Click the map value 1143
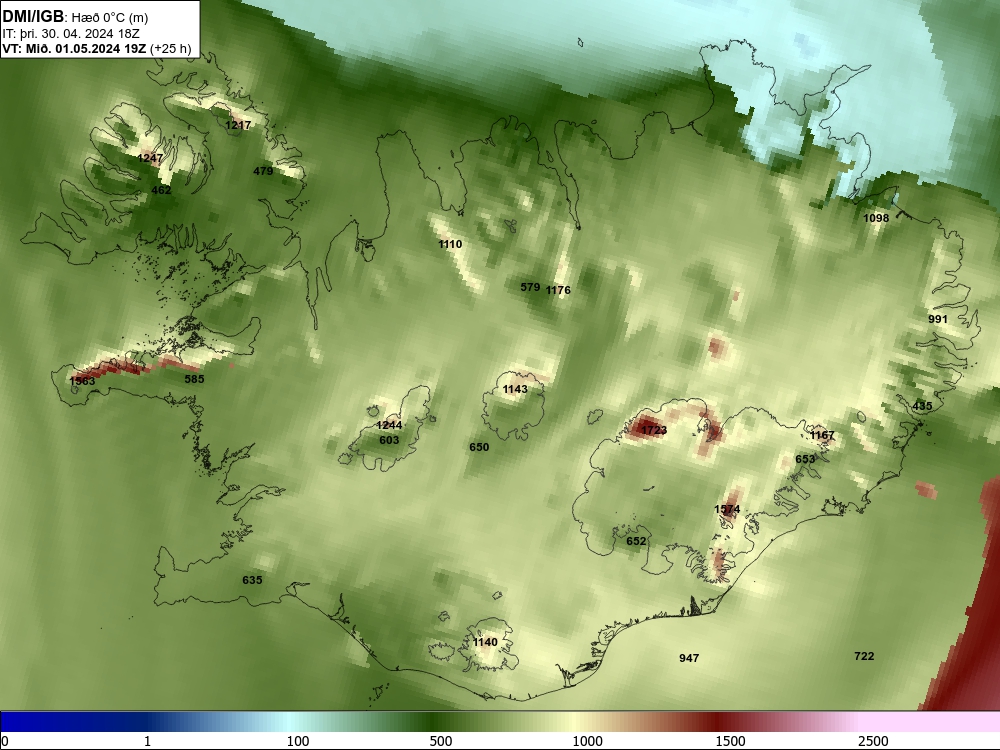This screenshot has height=750, width=1000. coord(515,389)
